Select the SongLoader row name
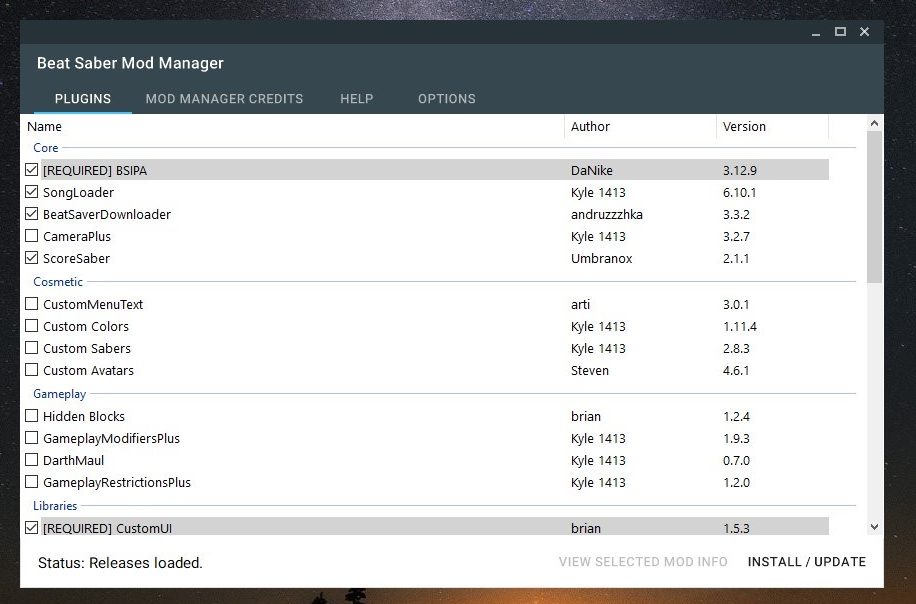The image size is (916, 604). tap(78, 192)
